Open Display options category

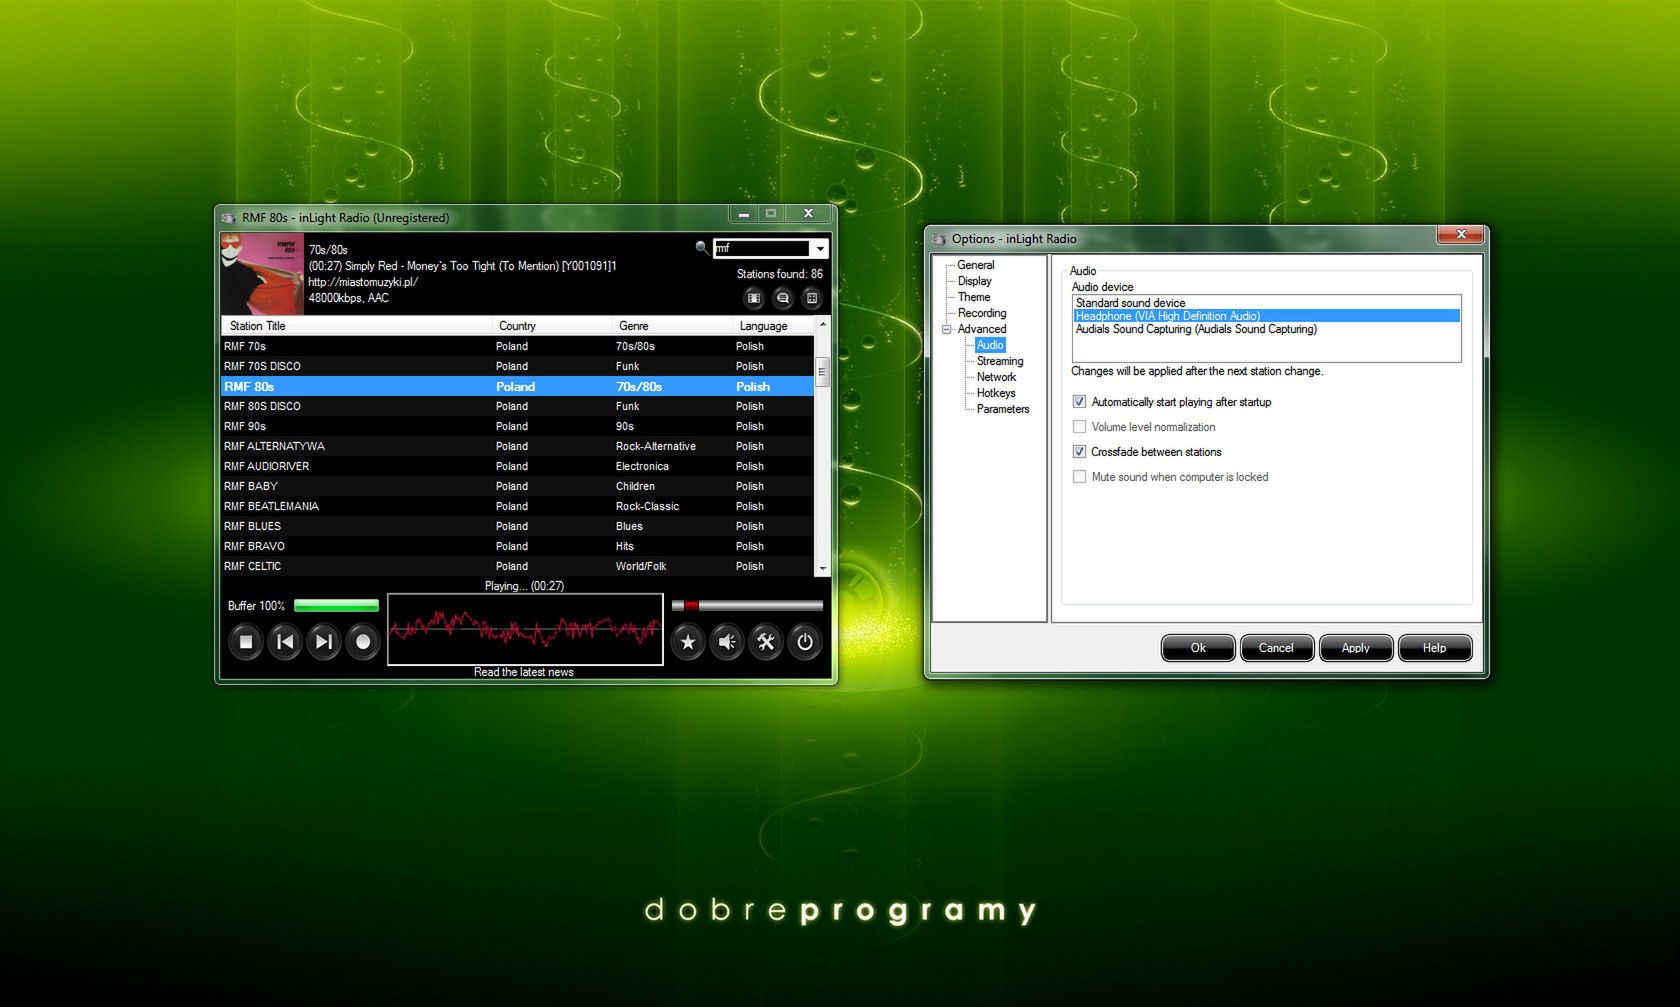coord(975,281)
